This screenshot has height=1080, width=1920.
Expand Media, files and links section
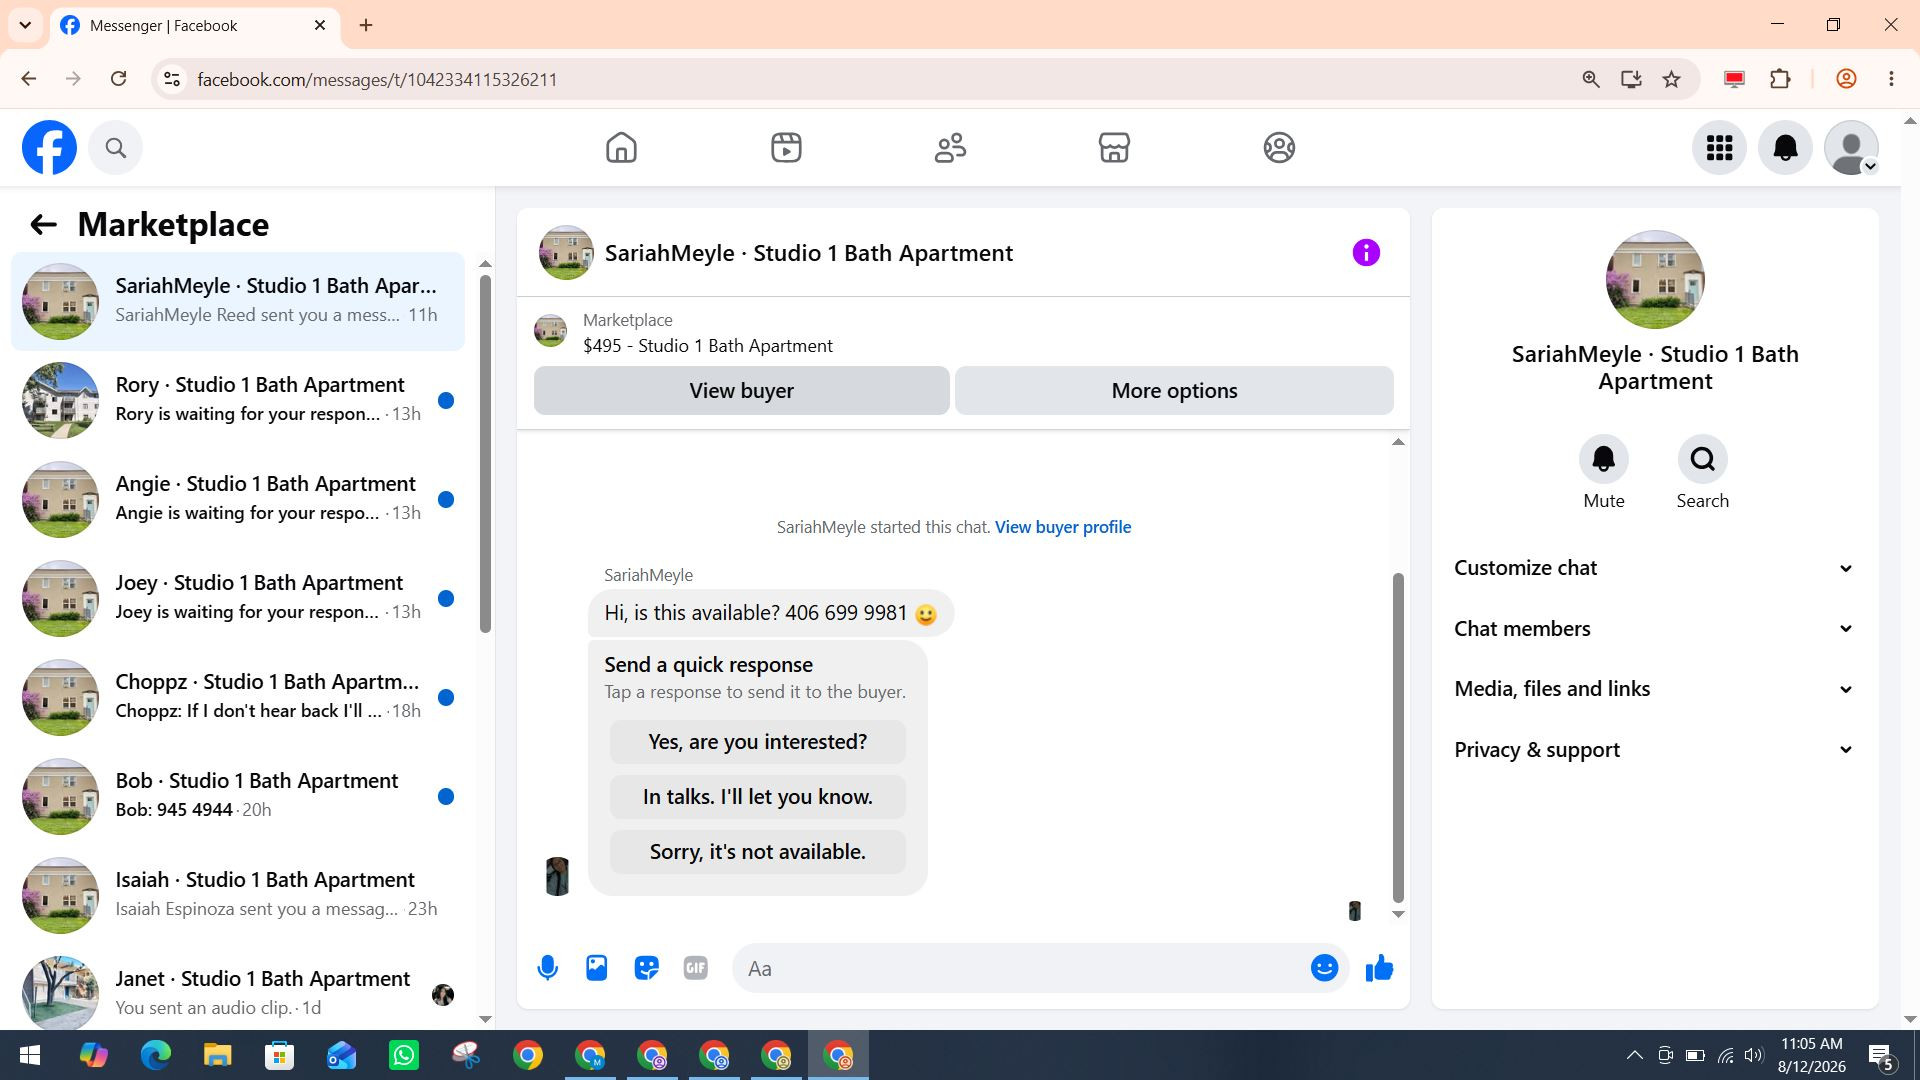coord(1654,689)
